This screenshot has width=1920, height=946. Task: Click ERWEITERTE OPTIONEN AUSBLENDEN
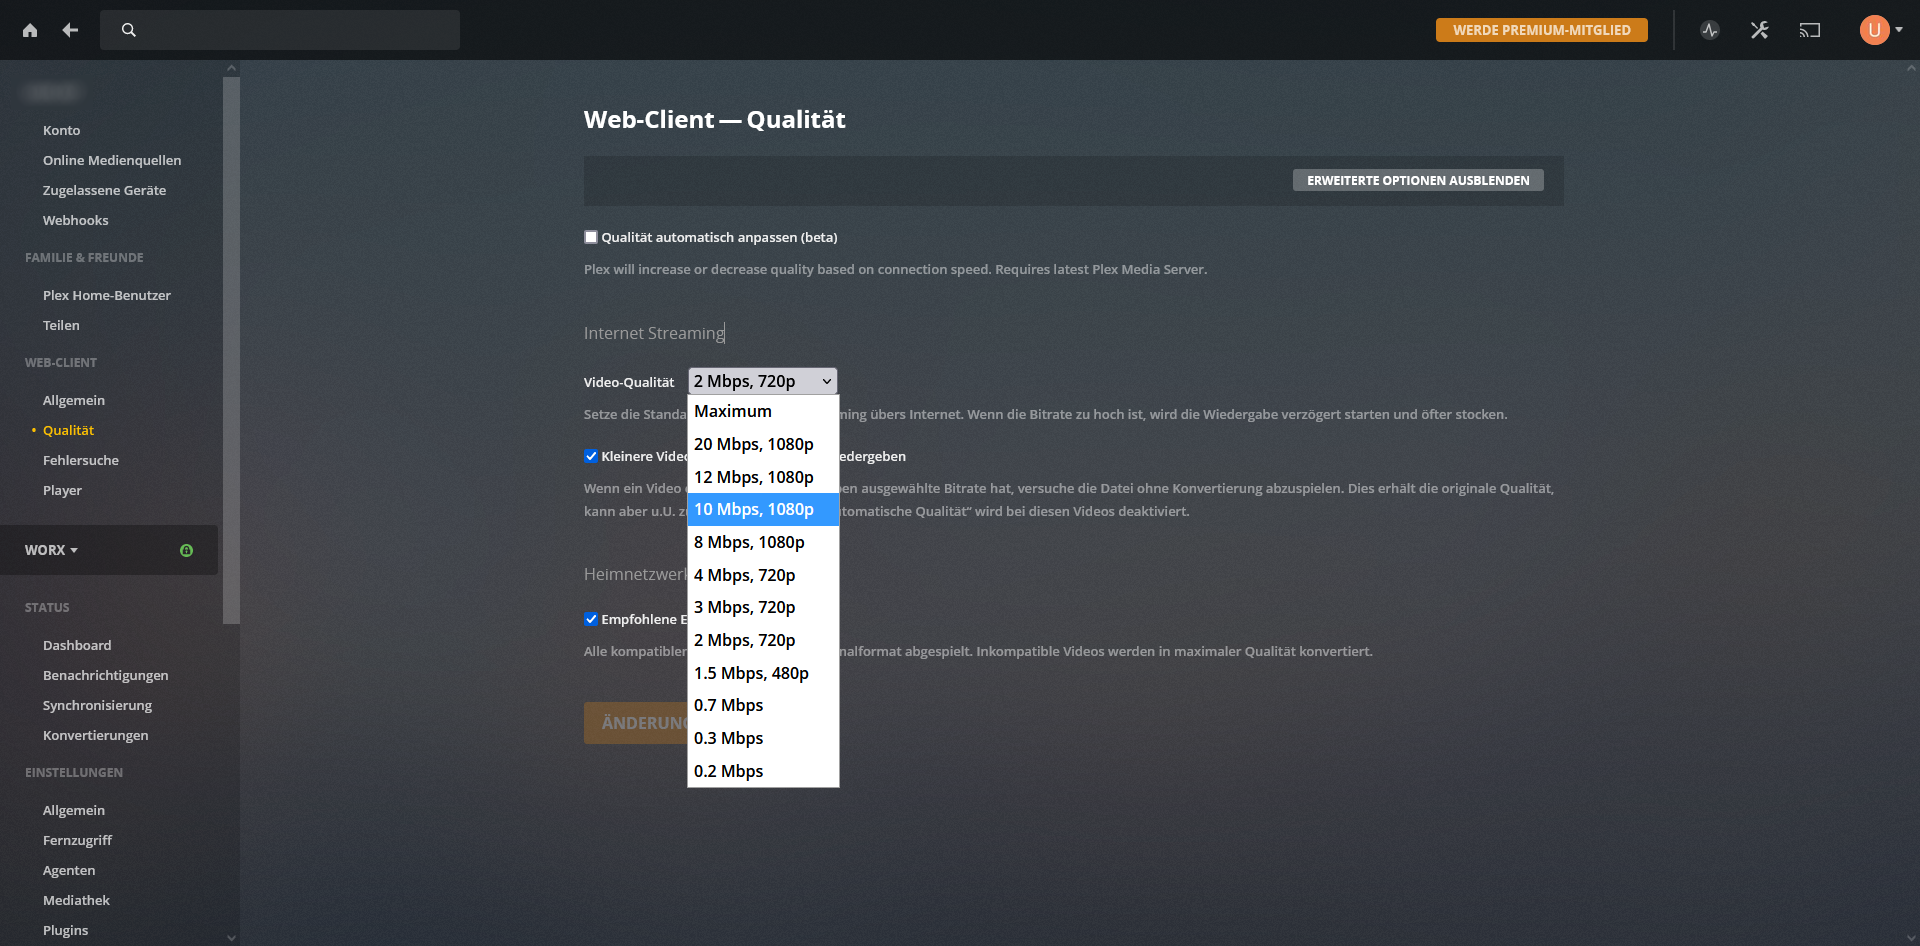tap(1418, 180)
